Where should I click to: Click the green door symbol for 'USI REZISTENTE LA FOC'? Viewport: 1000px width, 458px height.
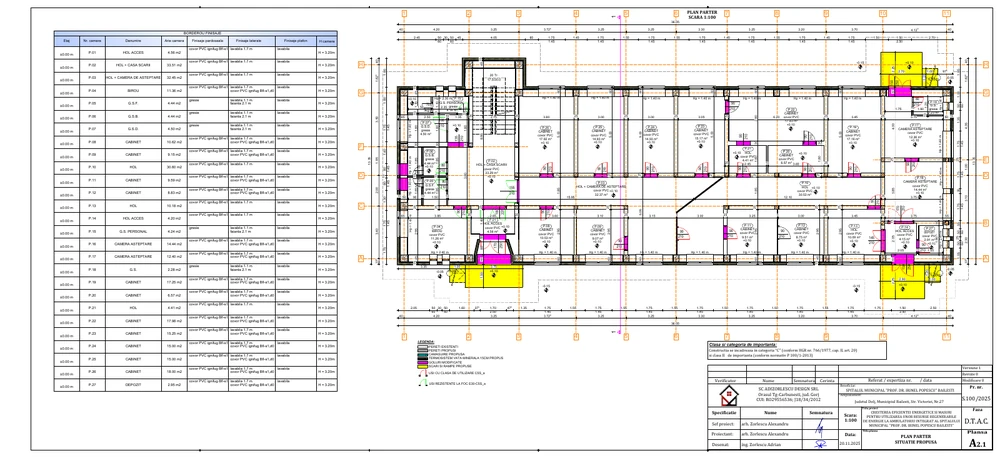coord(423,383)
